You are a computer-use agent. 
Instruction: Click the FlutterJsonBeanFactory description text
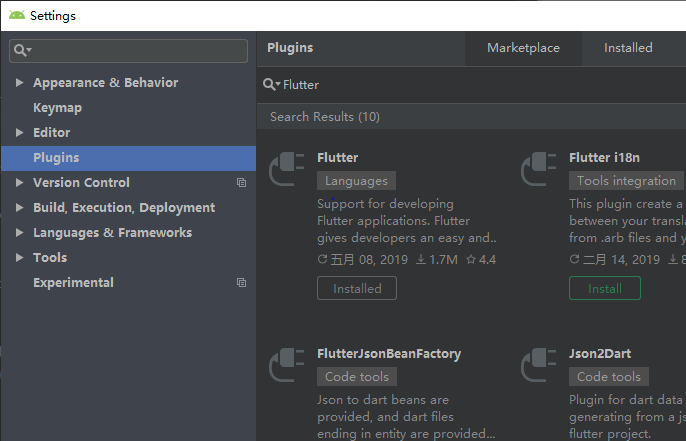click(x=406, y=416)
